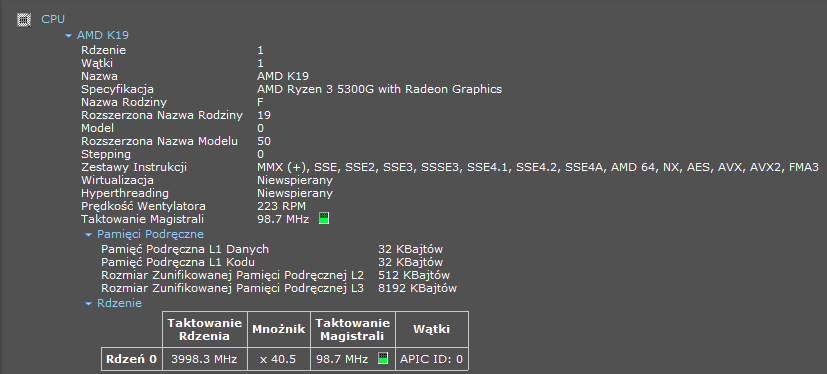Click the AMD K19 heading label

tap(103, 35)
